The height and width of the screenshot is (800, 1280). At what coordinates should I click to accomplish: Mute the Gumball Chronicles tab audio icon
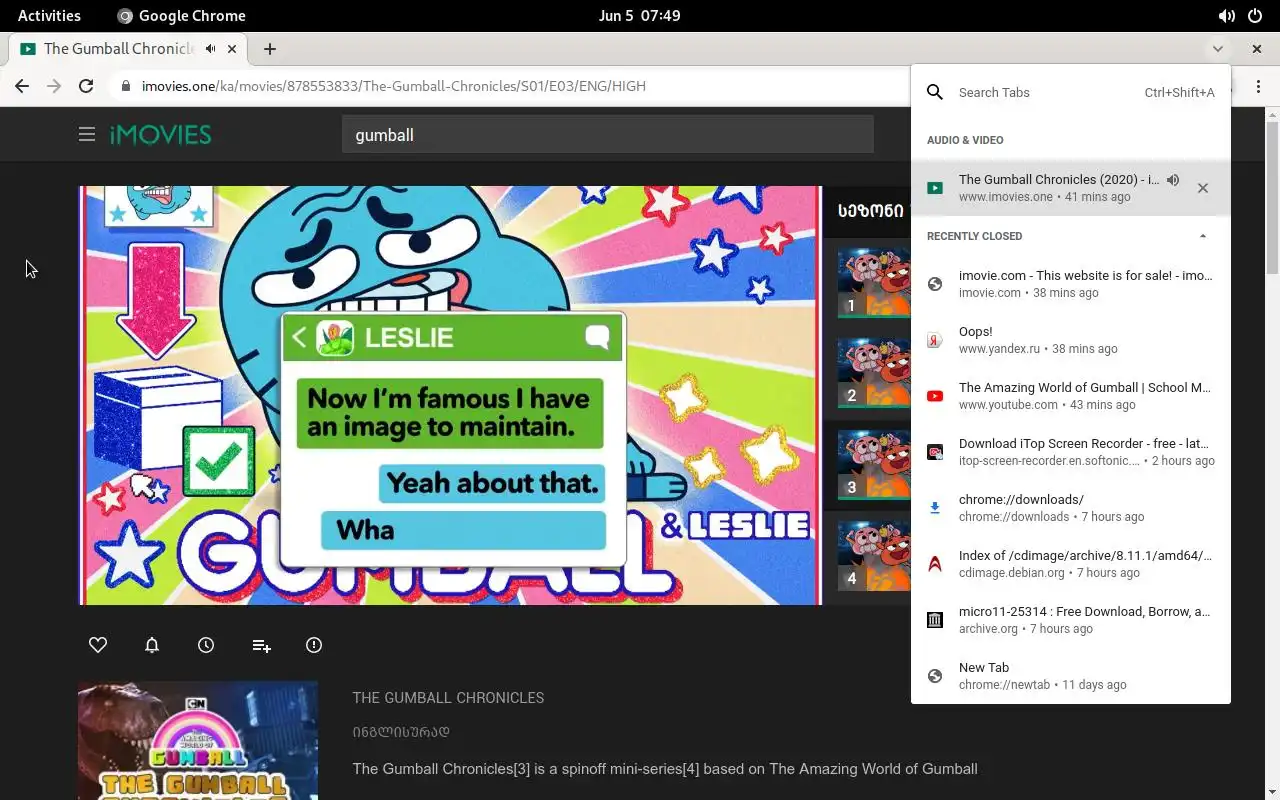click(x=210, y=48)
